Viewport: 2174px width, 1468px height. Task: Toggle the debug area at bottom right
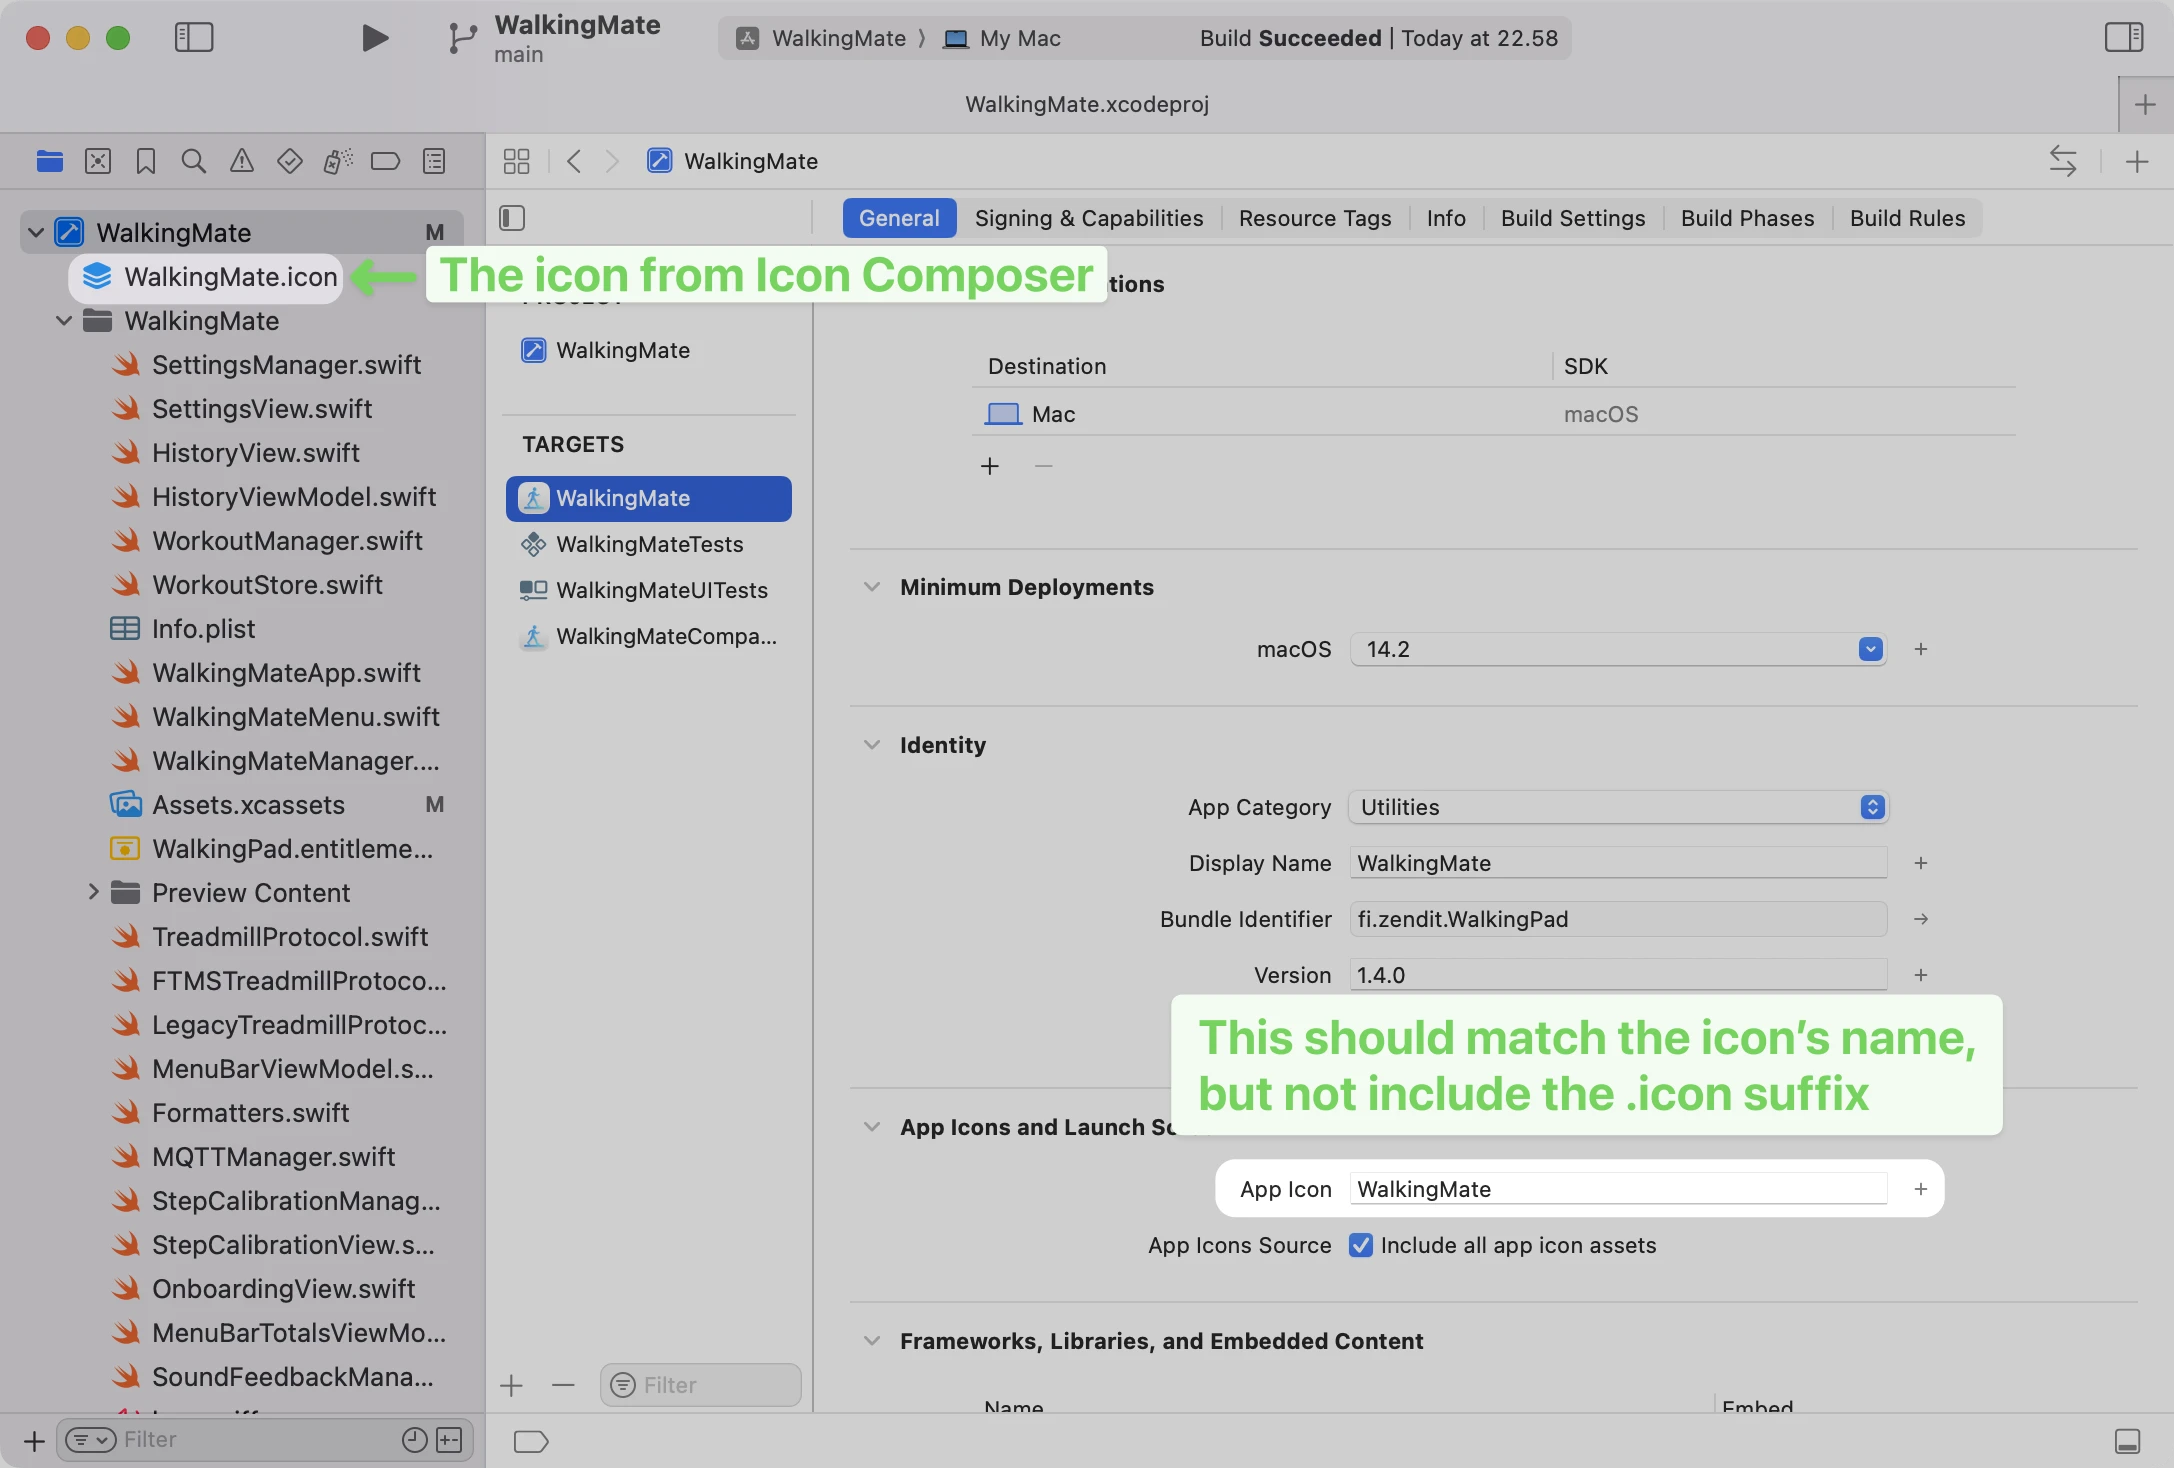2127,1441
